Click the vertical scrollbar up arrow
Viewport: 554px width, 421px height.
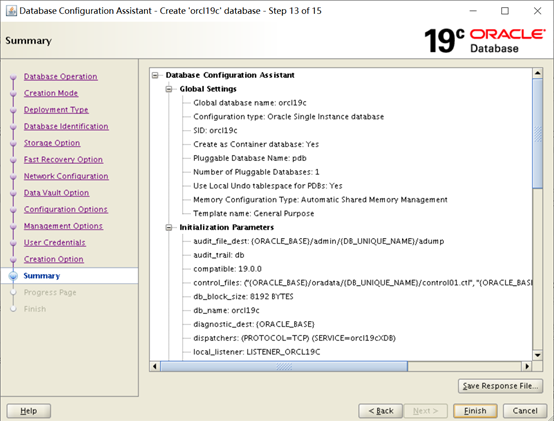tap(537, 73)
